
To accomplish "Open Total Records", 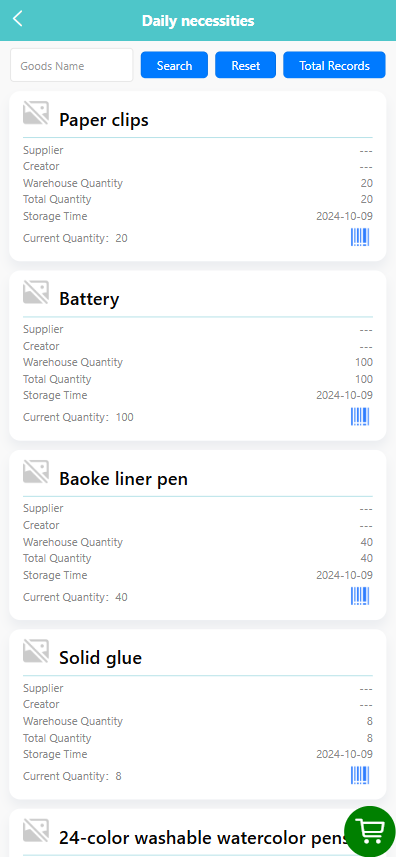I will point(334,65).
